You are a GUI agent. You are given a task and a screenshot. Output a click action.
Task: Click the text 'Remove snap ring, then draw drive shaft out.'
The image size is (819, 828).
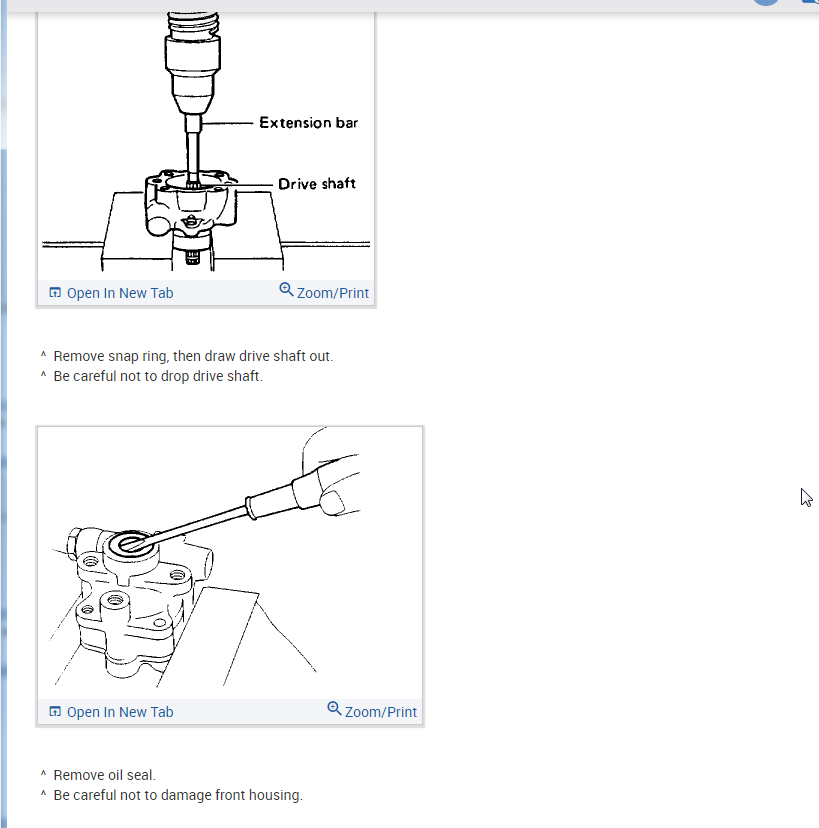193,356
